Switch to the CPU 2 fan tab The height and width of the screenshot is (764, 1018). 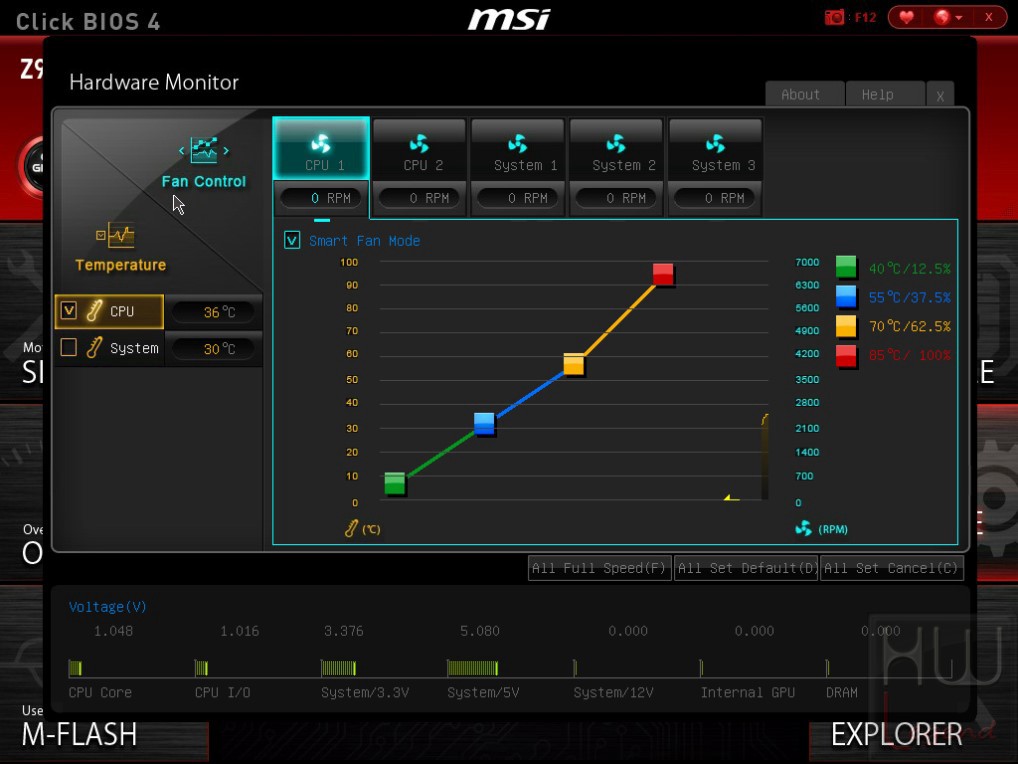(419, 149)
